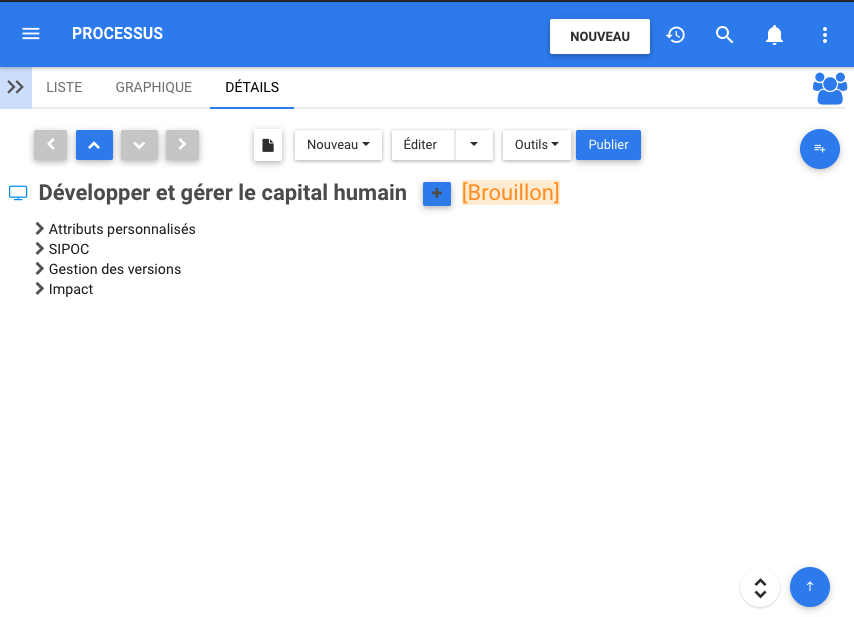Click the blue plus button beside title
The width and height of the screenshot is (854, 617).
[x=437, y=193]
